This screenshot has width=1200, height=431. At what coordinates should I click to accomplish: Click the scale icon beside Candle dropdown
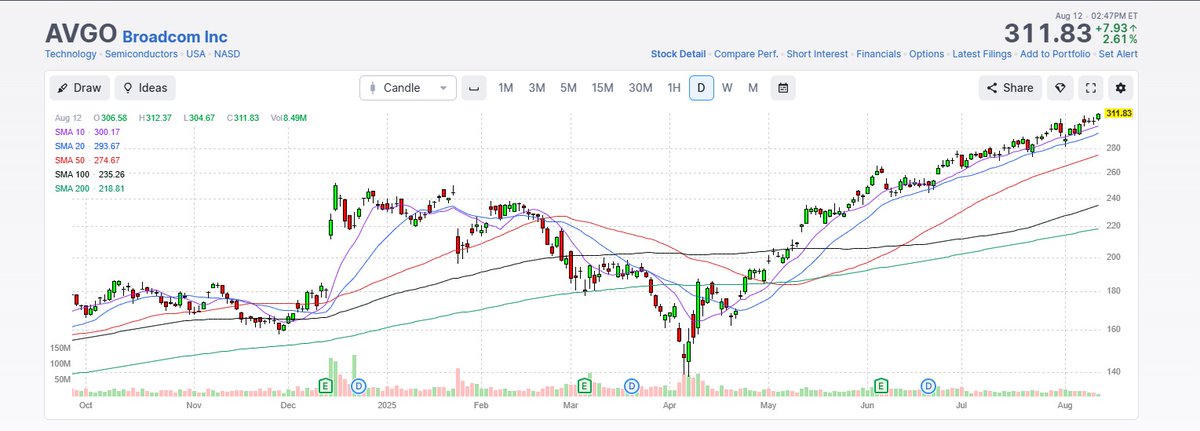pyautogui.click(x=474, y=88)
